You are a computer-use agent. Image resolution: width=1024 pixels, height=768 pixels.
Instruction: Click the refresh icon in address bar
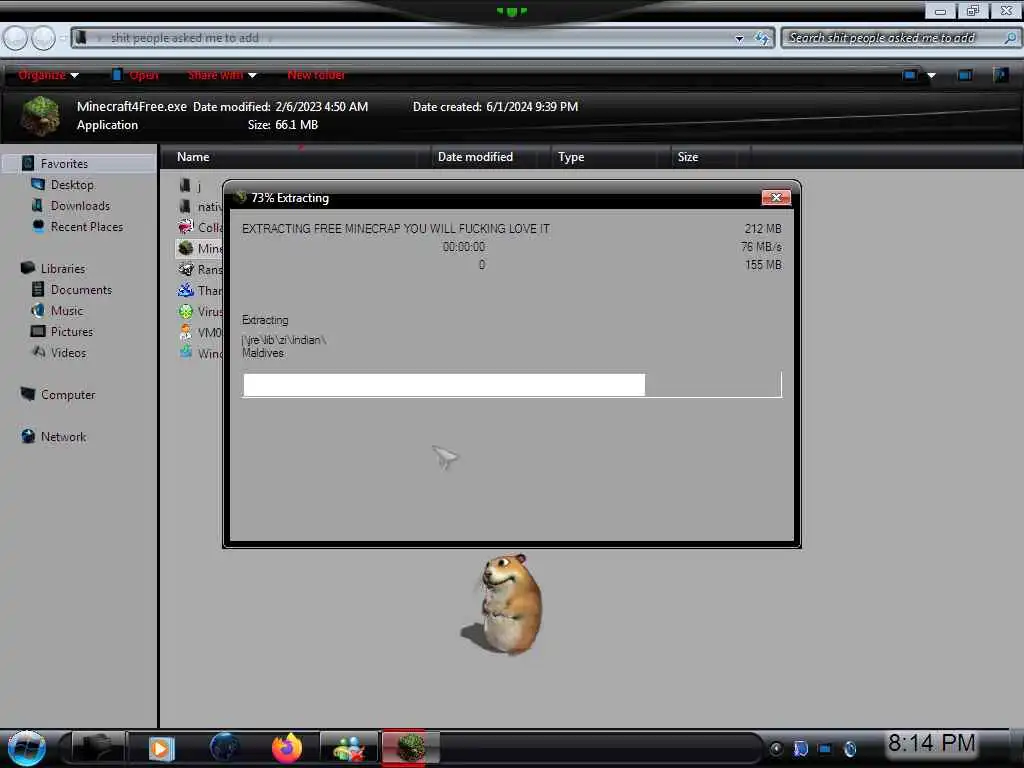761,39
